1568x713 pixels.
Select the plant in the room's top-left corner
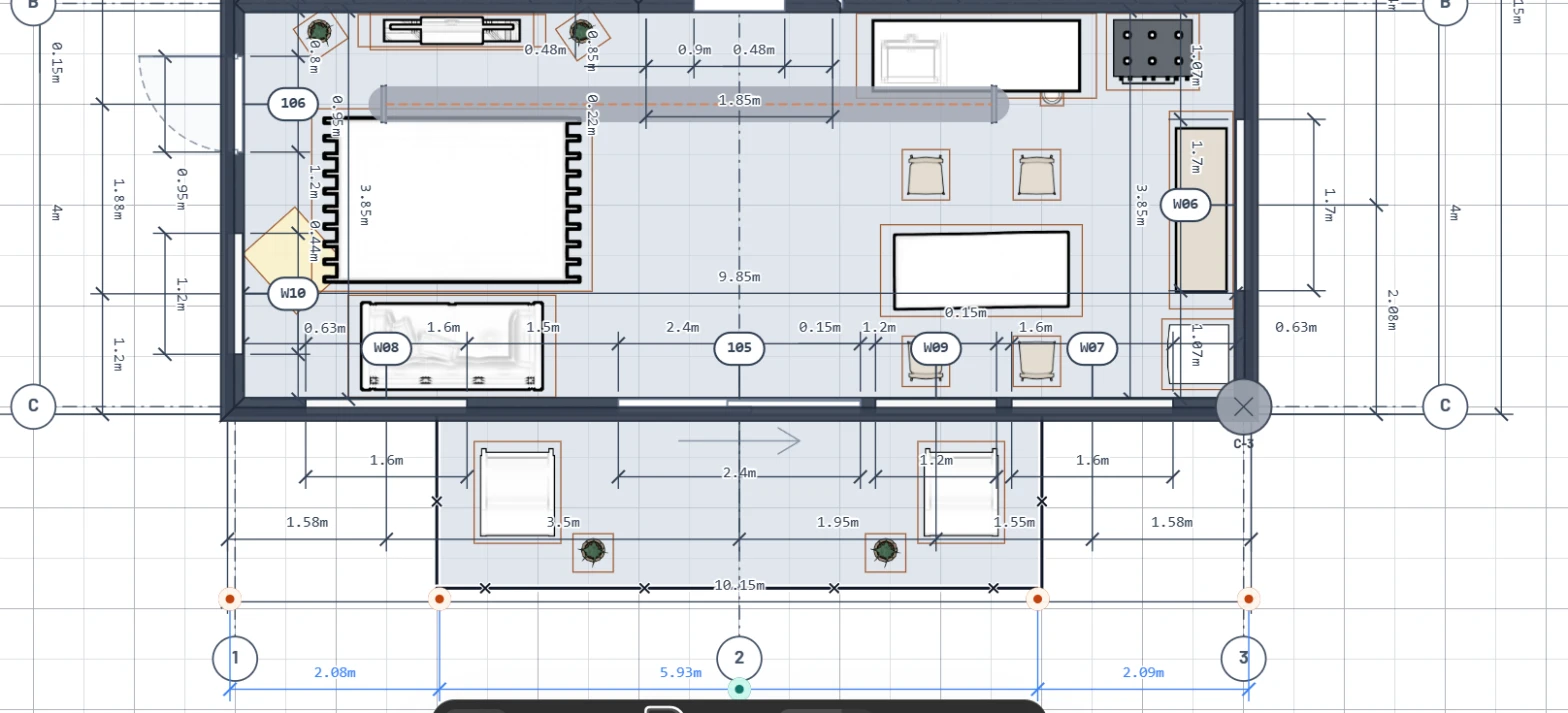click(x=320, y=31)
